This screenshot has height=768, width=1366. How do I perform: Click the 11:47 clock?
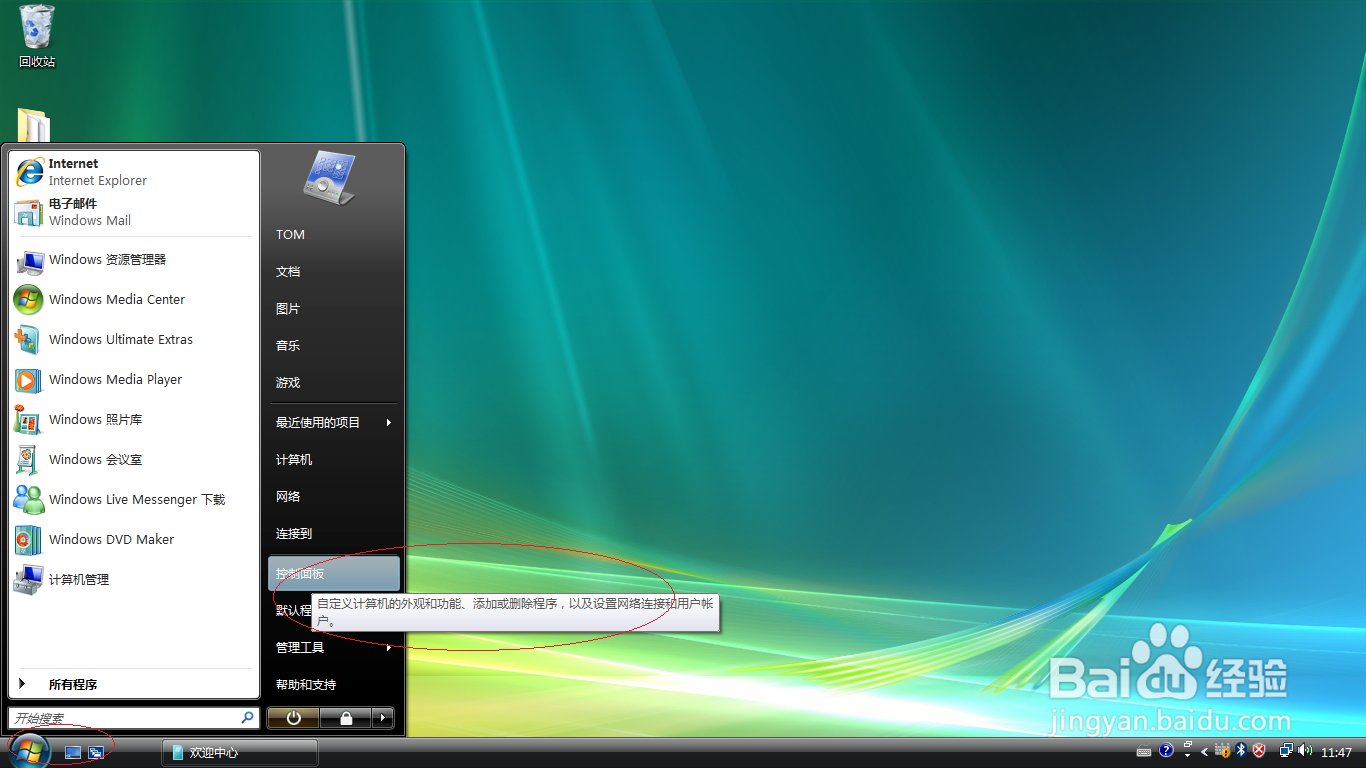click(x=1337, y=752)
